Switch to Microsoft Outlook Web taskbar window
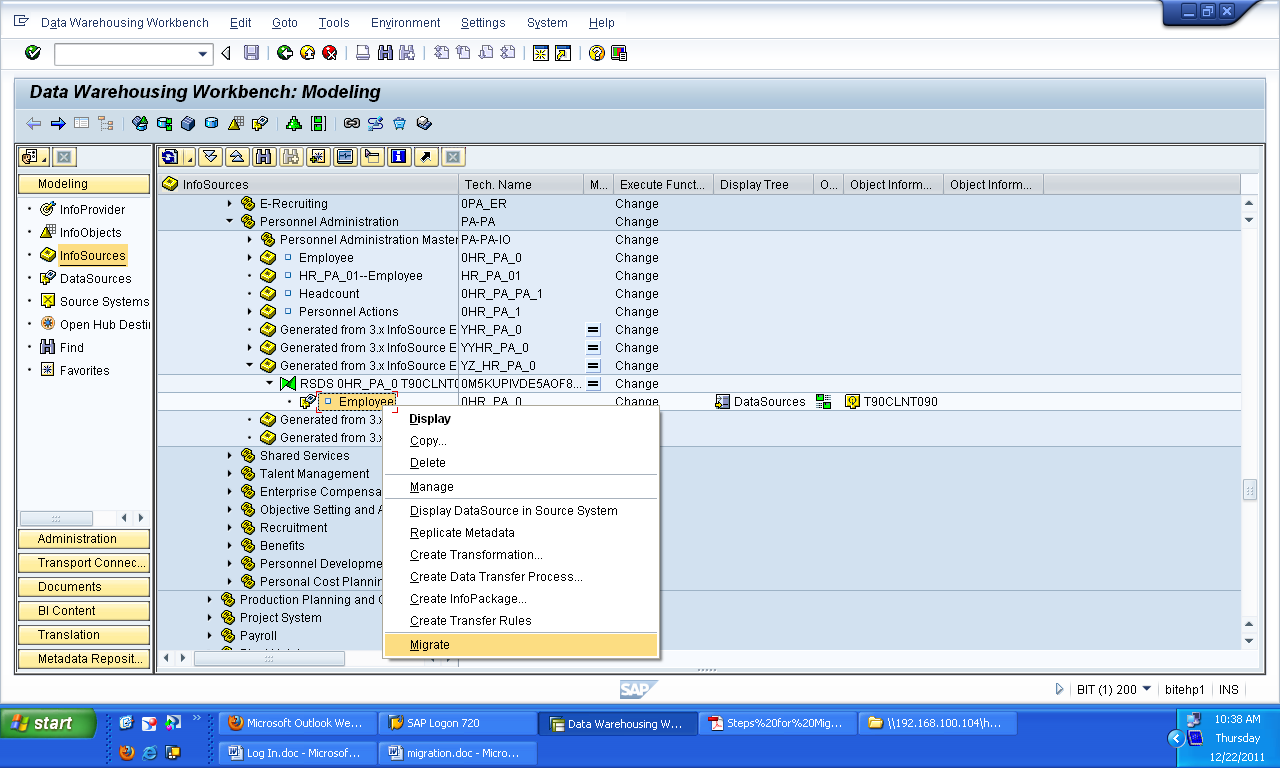 pyautogui.click(x=297, y=723)
